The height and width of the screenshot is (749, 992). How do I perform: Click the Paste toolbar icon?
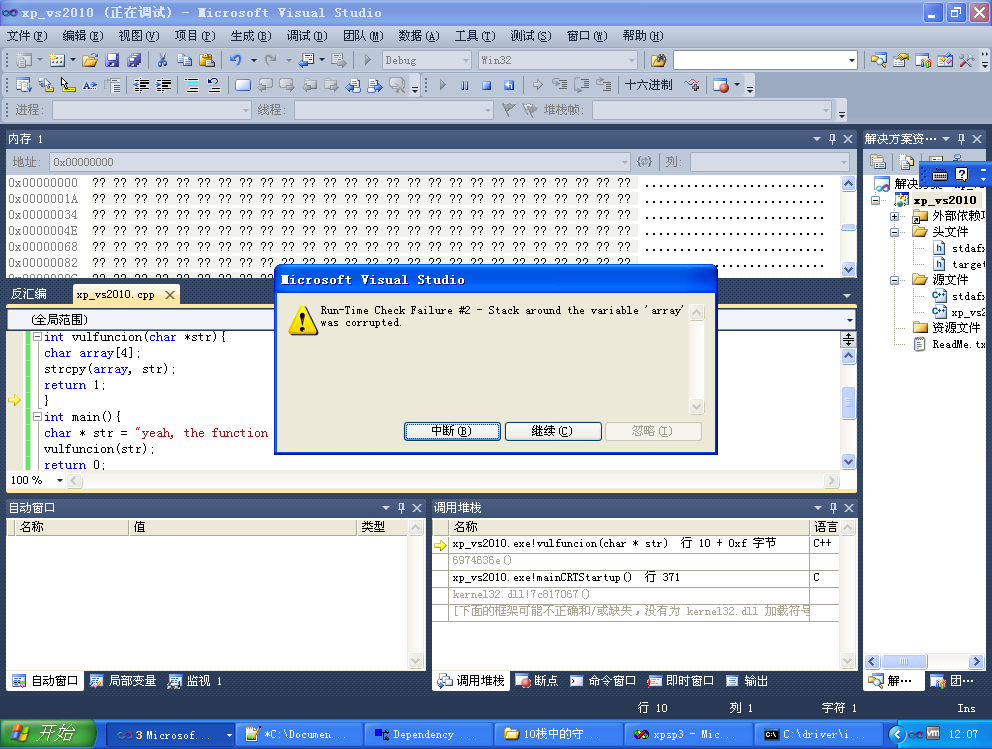coord(206,60)
